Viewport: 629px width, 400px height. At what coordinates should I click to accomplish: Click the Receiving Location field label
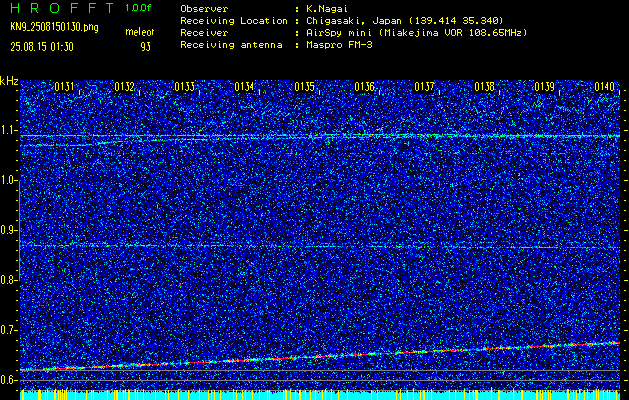(234, 21)
